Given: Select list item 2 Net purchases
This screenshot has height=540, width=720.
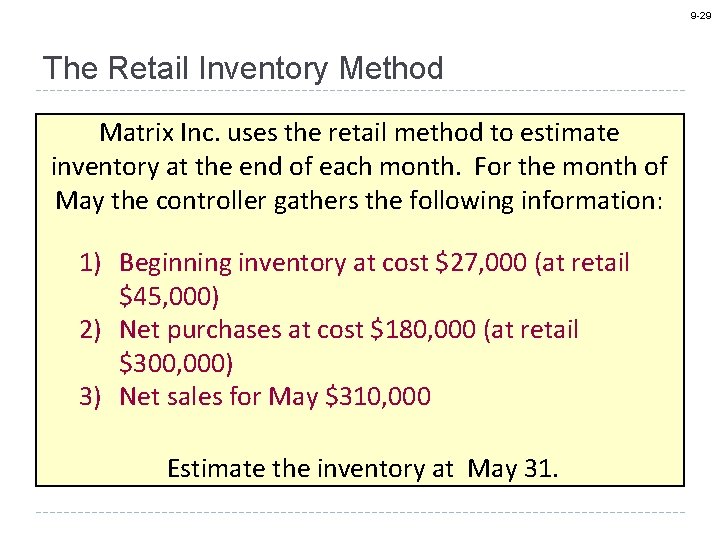Looking at the screenshot, I should click(x=329, y=346).
